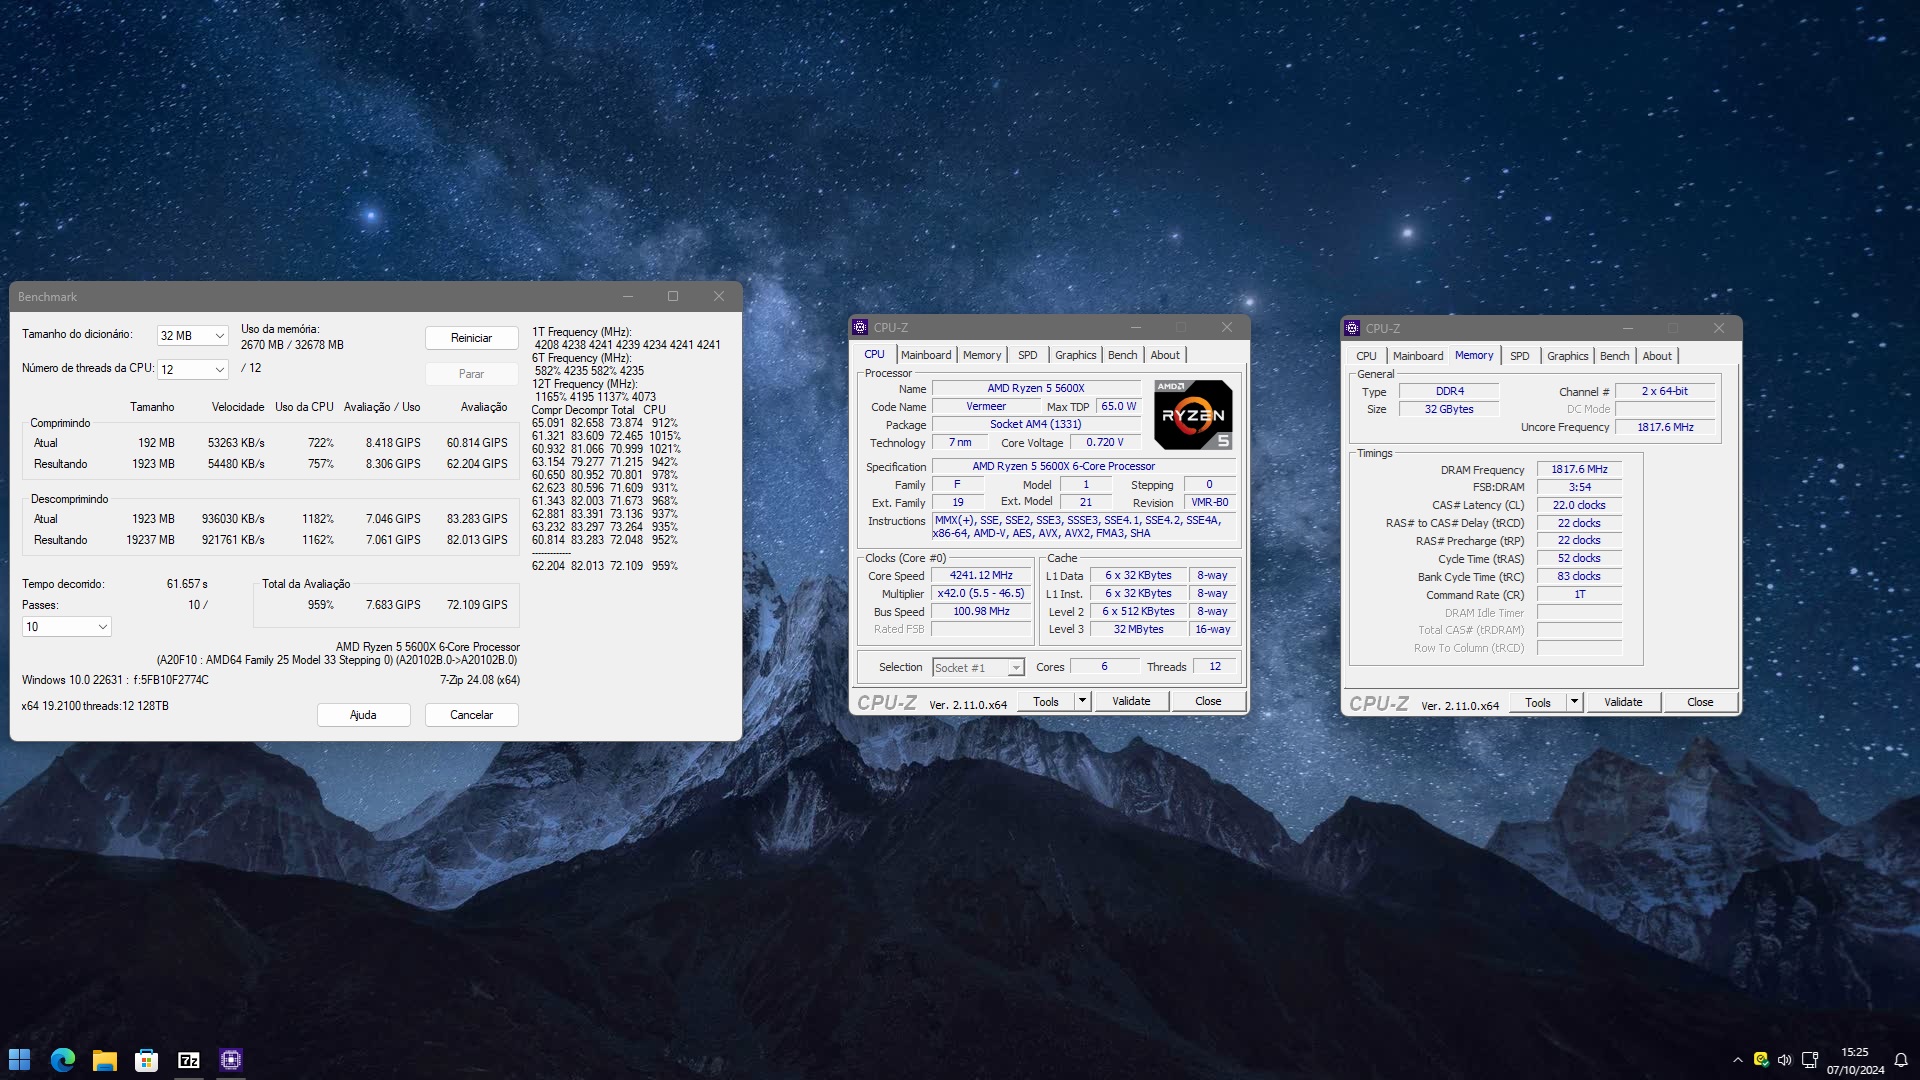Screen dimensions: 1920x1080
Task: Click CAS# Latency value 22.0 clocks
Action: click(x=1579, y=505)
